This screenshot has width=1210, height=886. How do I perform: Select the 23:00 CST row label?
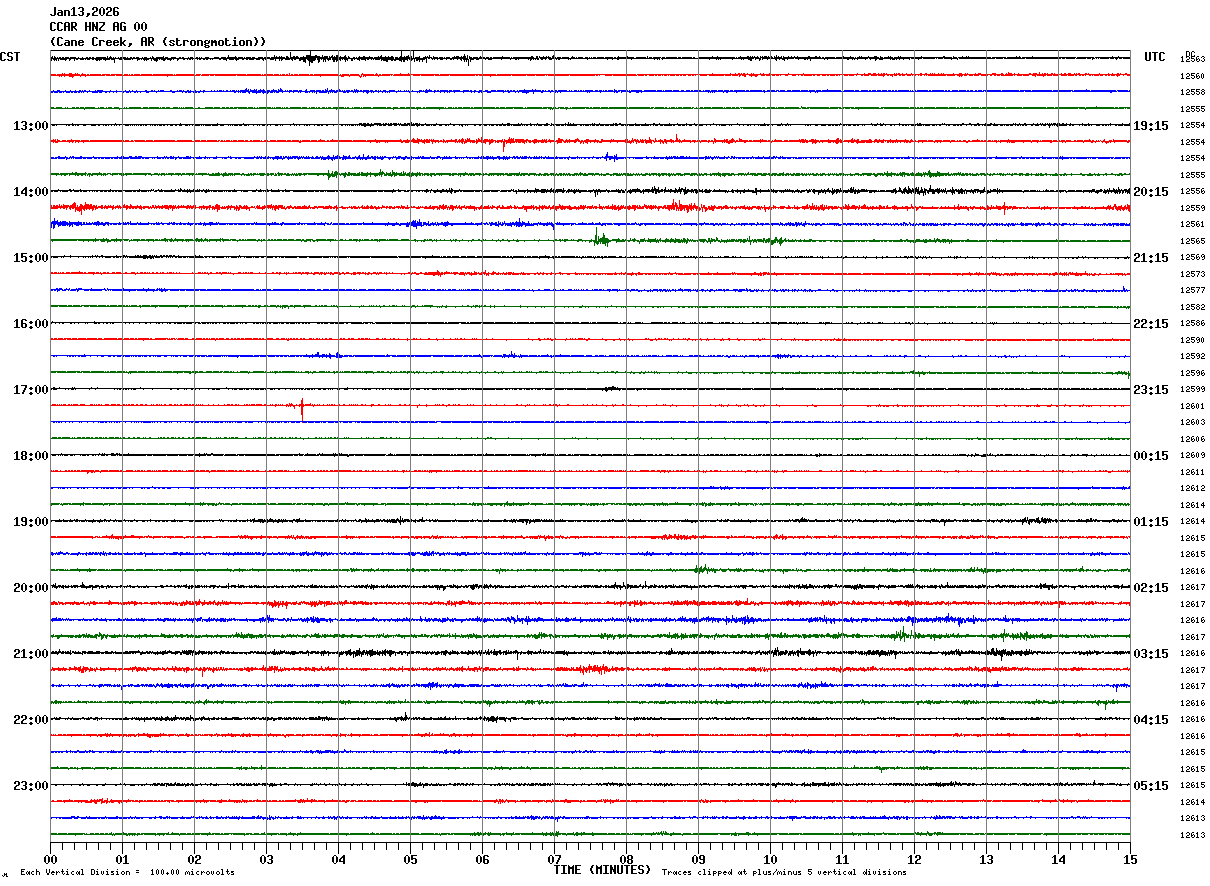point(30,786)
